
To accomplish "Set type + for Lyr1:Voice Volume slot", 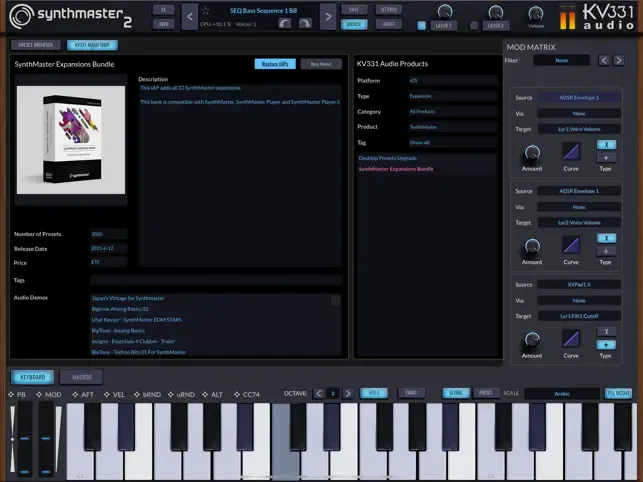I will [606, 158].
